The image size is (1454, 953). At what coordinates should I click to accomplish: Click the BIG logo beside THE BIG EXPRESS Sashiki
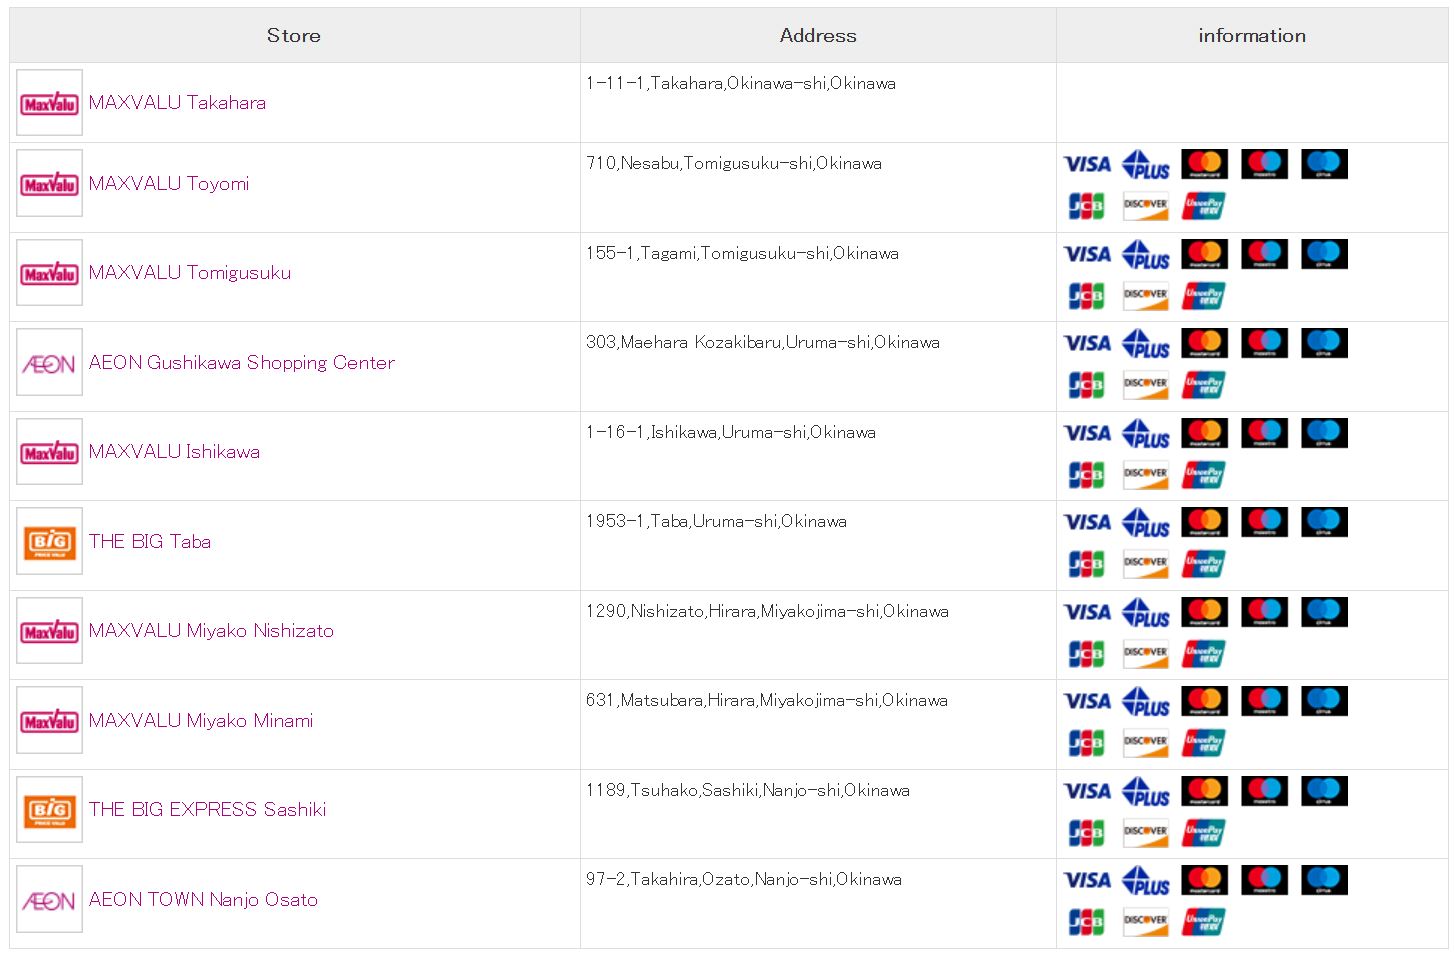click(50, 809)
